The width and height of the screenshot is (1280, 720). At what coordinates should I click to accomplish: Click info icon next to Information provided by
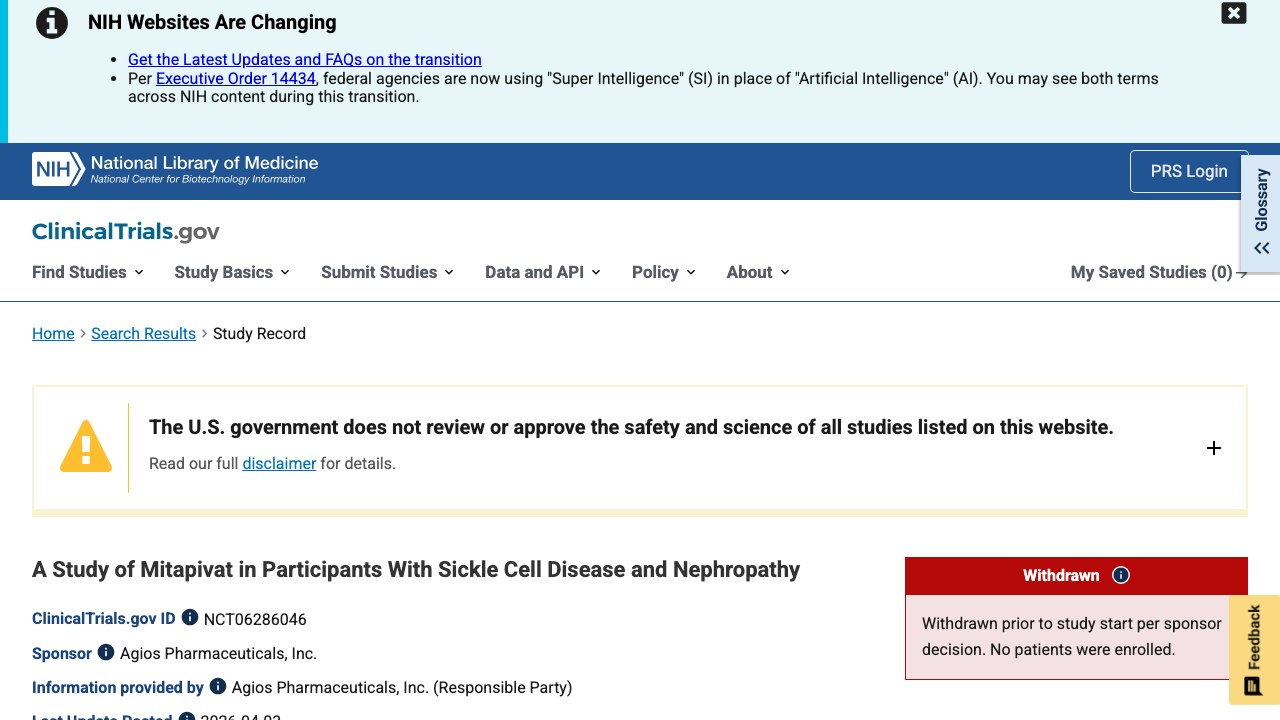218,686
